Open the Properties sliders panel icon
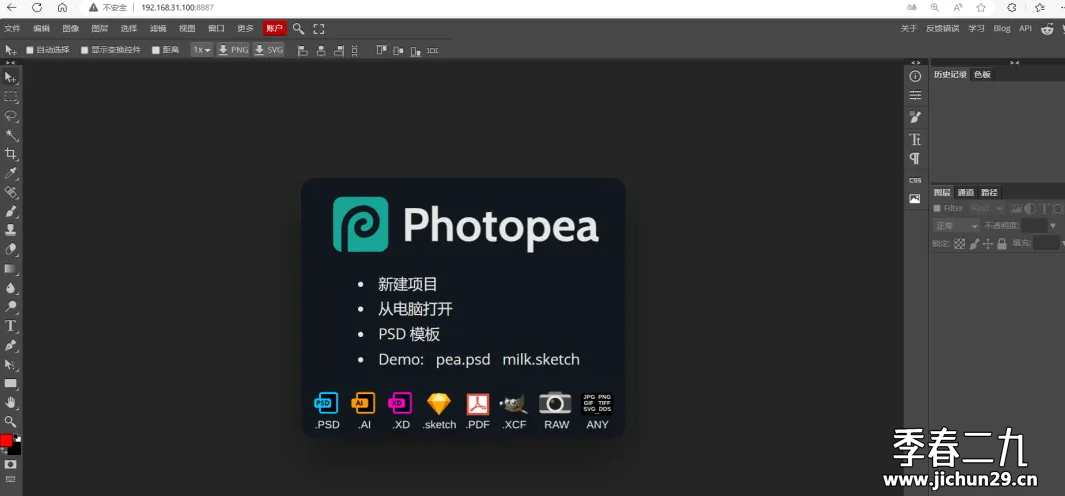Screen dimensions: 1065x496 click(x=915, y=95)
